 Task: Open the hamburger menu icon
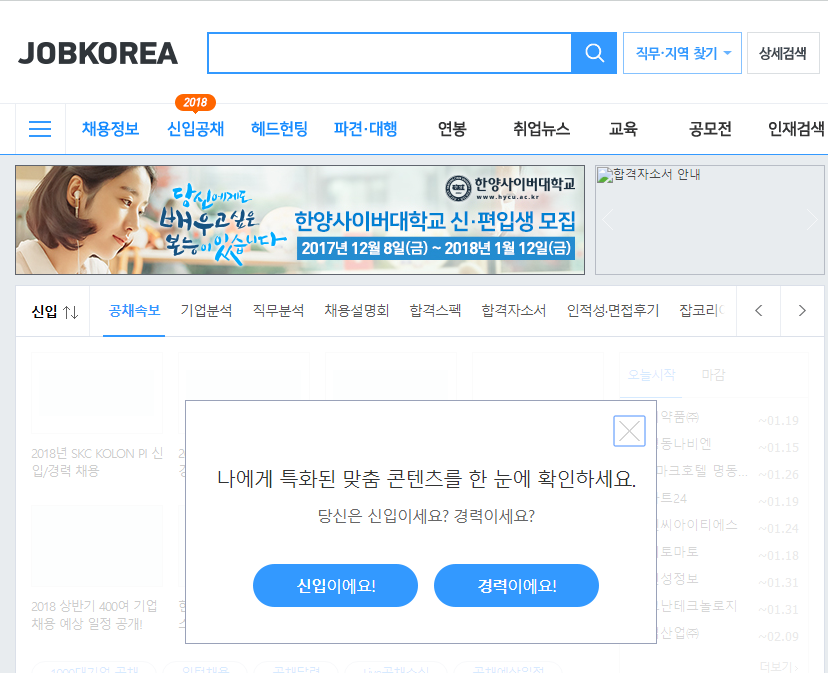(40, 129)
